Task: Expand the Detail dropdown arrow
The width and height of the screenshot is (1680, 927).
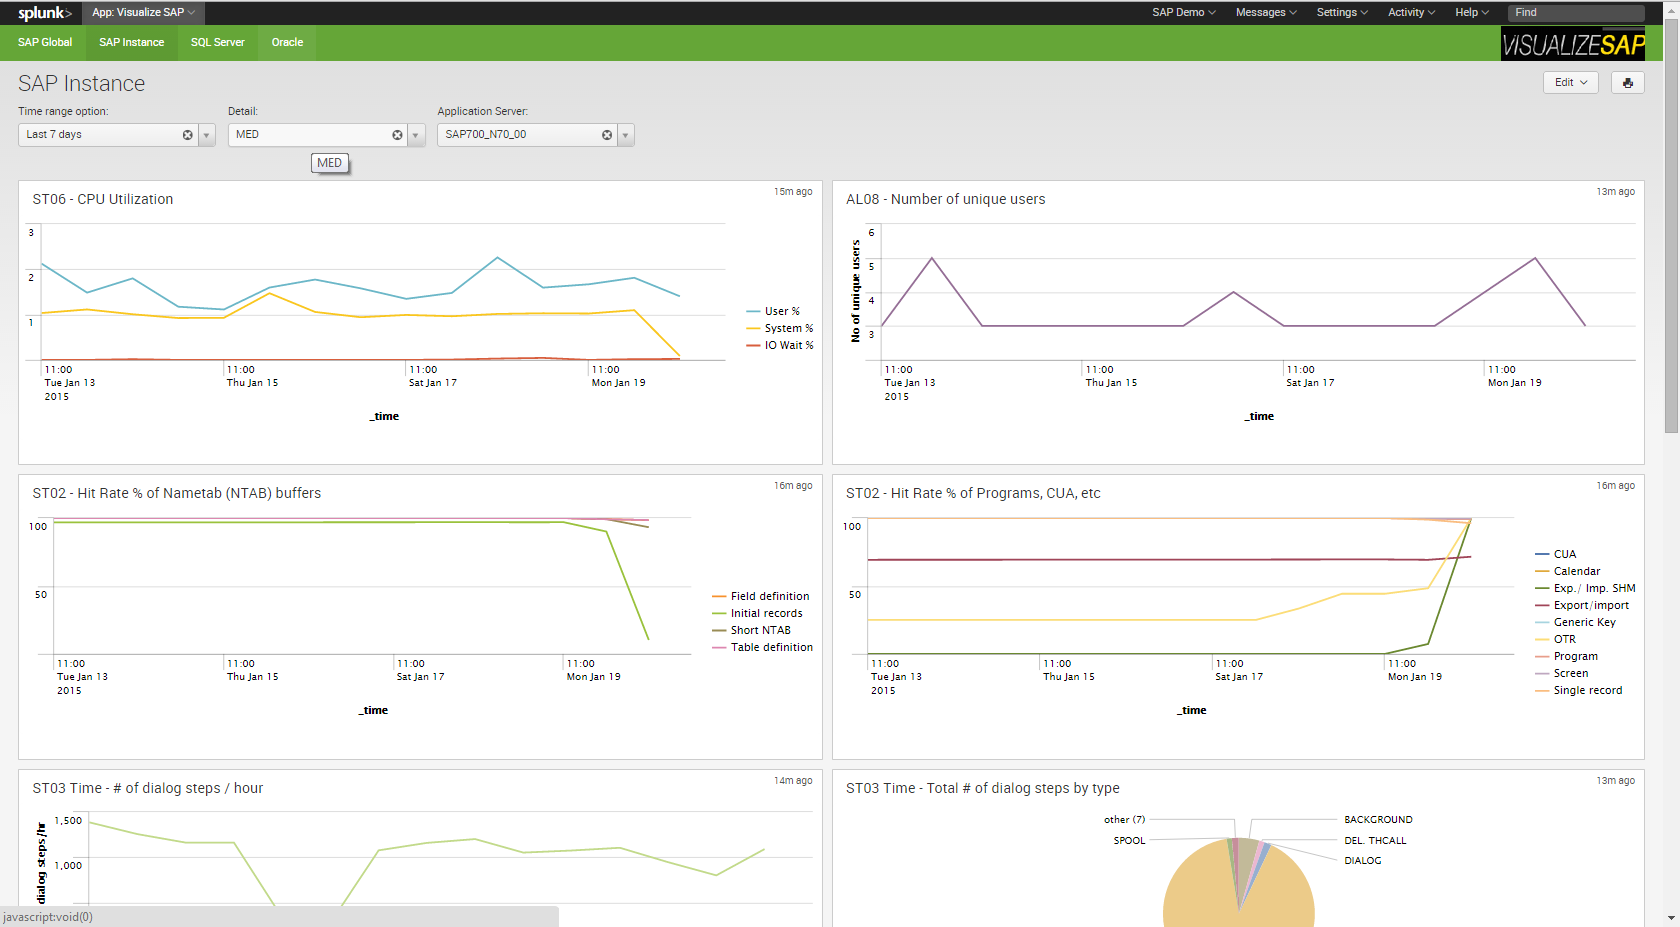Action: 416,135
